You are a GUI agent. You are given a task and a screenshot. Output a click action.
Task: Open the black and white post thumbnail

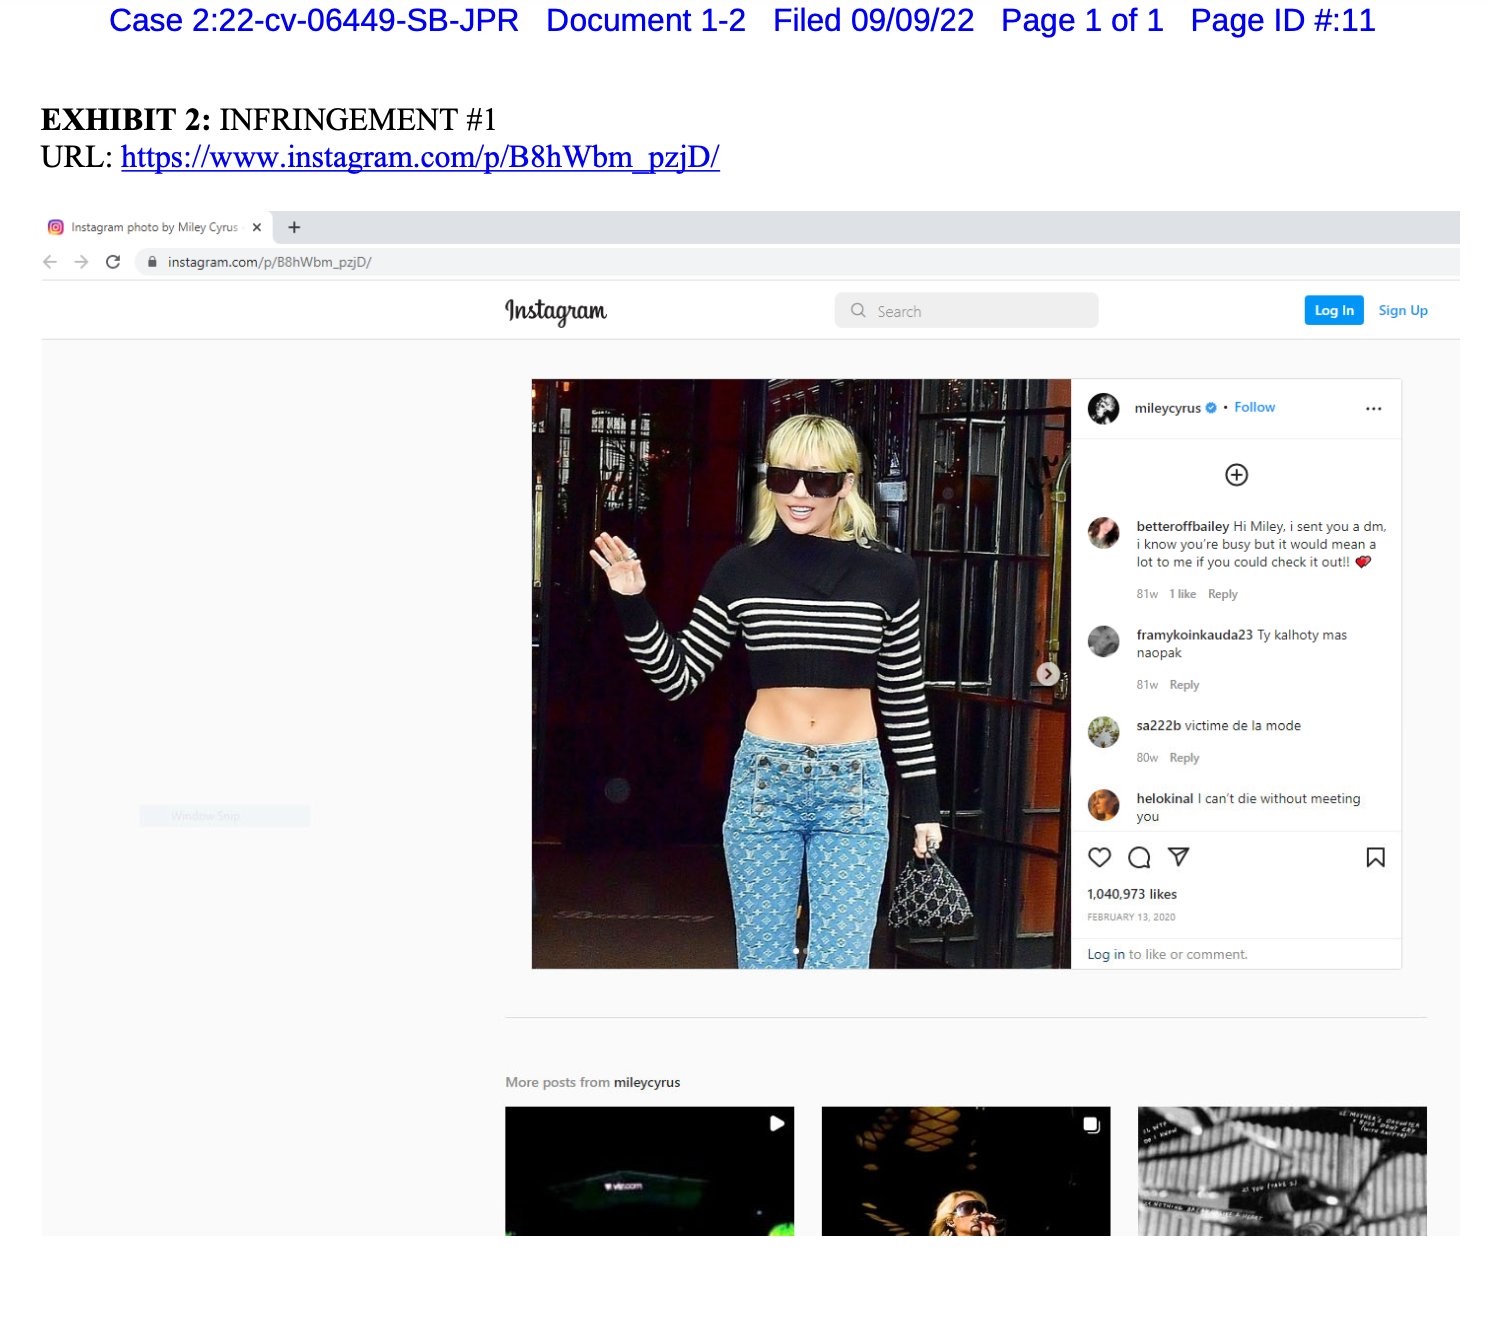click(1281, 1170)
